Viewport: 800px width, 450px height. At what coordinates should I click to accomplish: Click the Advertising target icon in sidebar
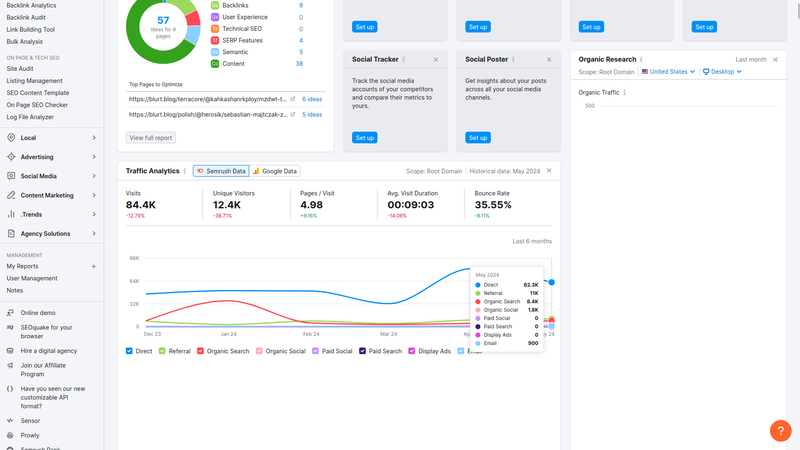[11, 157]
